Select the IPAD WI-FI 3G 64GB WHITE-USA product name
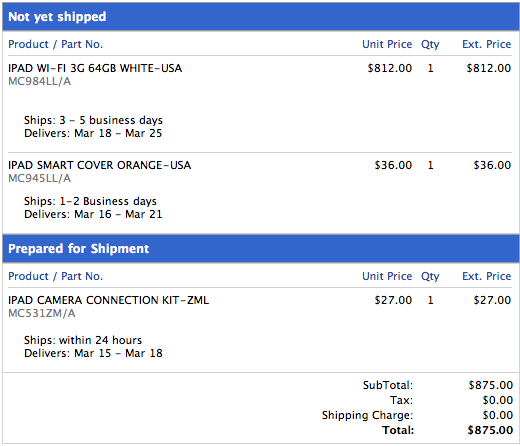This screenshot has height=446, width=520. click(95, 68)
